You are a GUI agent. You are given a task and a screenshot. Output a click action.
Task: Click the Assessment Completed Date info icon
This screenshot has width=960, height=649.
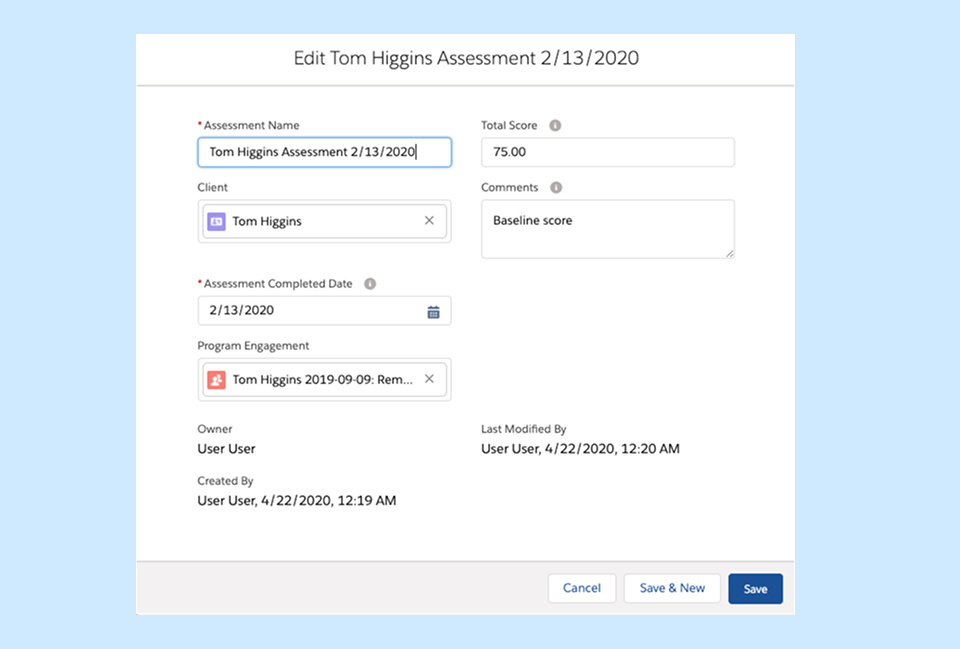[x=370, y=284]
